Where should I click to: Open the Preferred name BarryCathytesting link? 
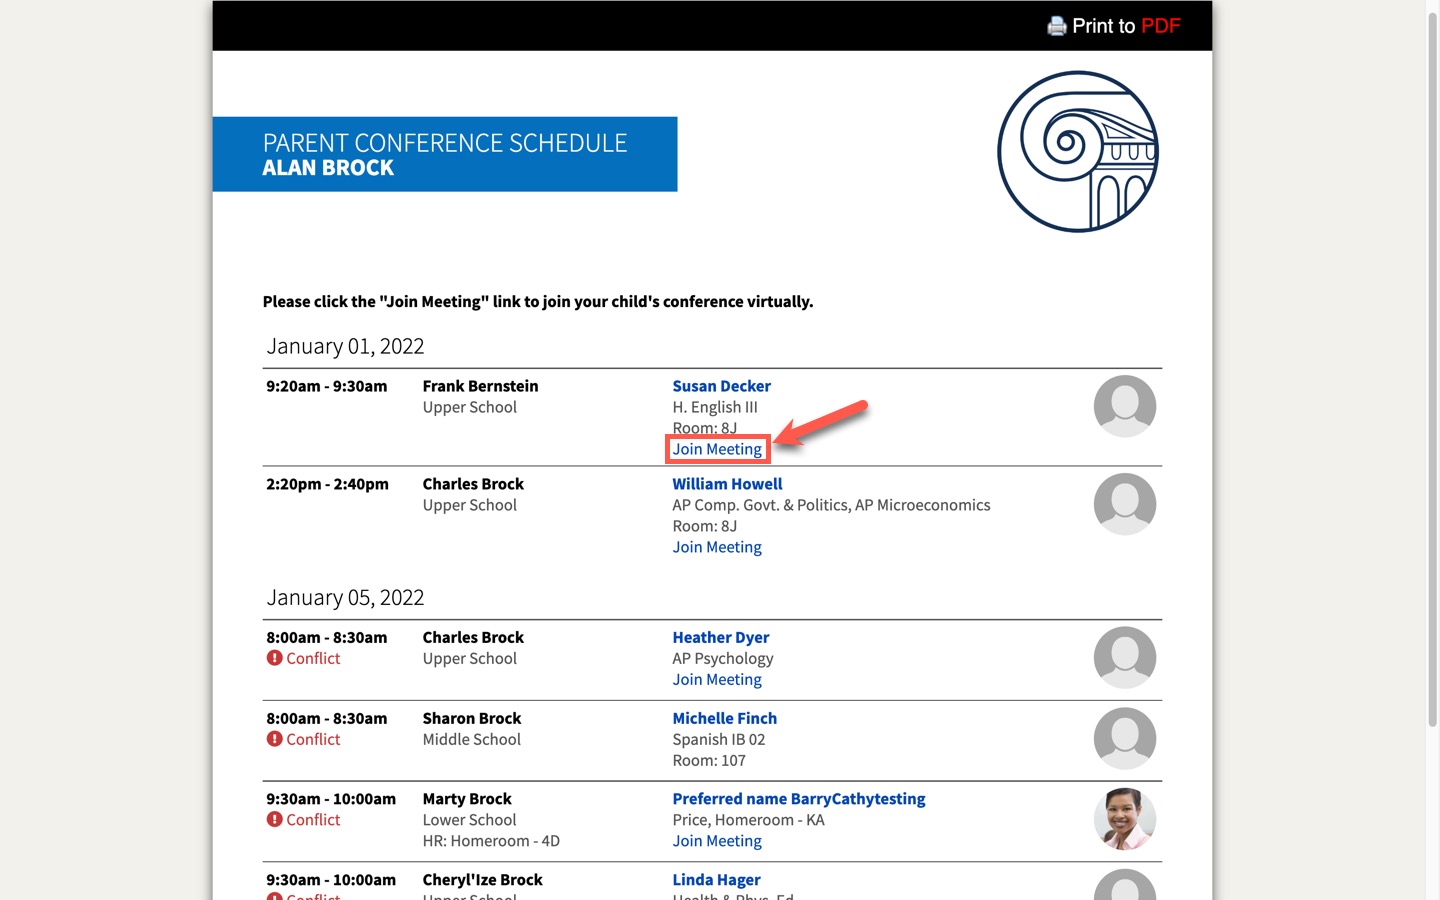[x=798, y=799]
